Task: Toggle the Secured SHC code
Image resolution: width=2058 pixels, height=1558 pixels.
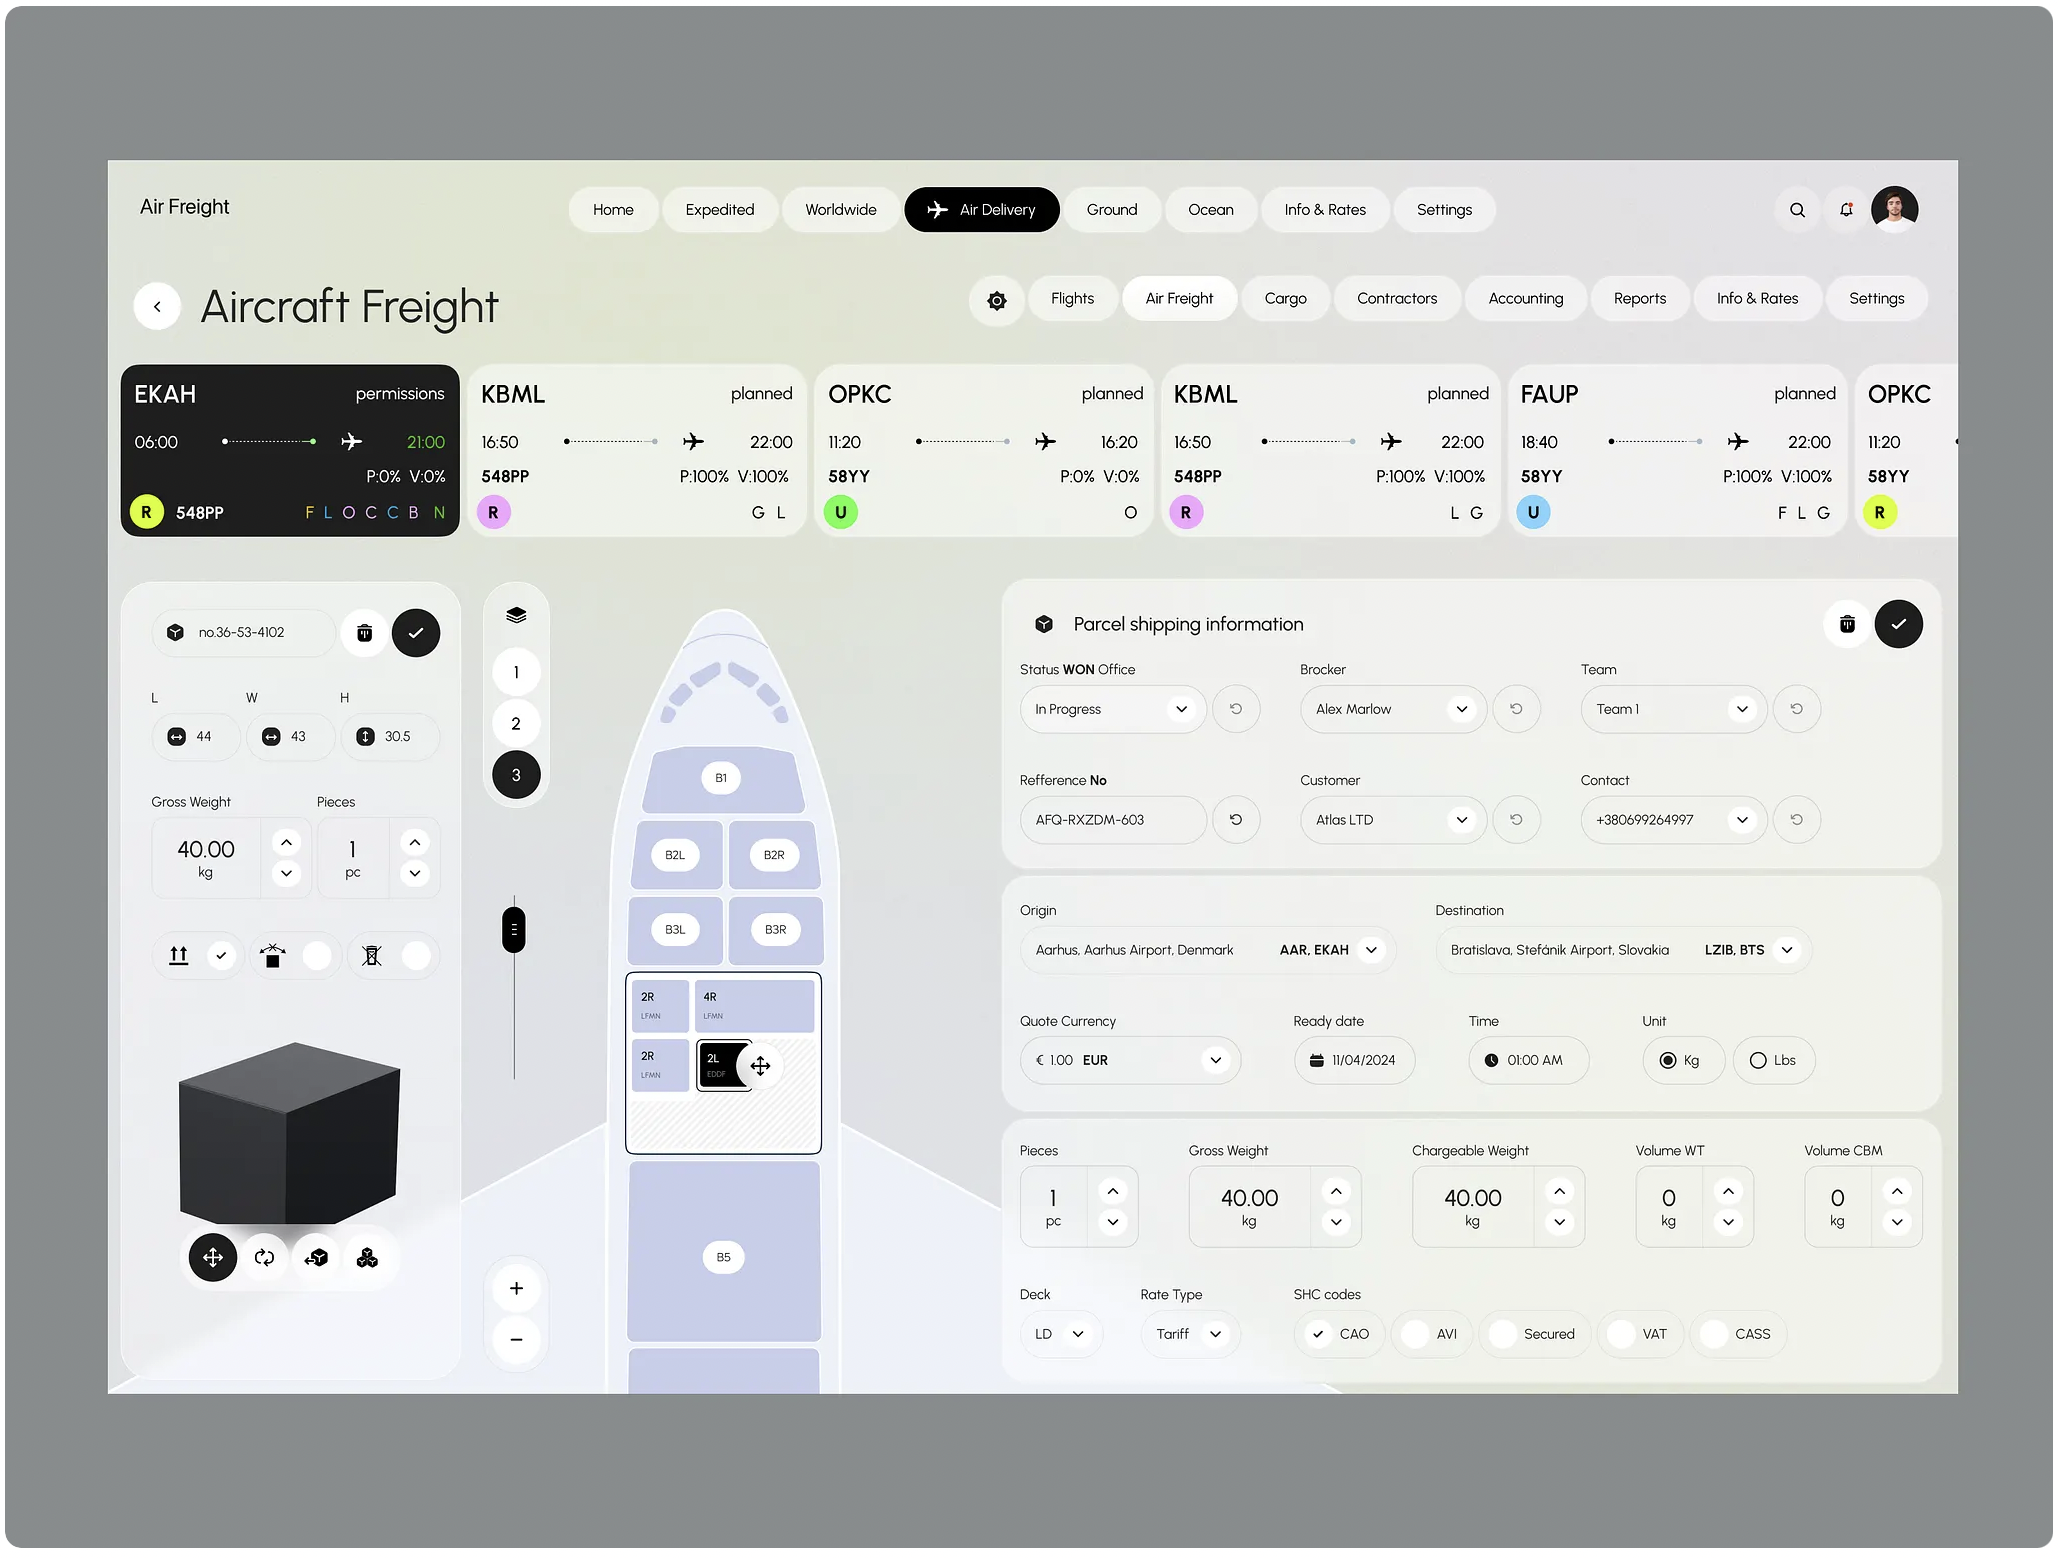Action: coord(1503,1334)
